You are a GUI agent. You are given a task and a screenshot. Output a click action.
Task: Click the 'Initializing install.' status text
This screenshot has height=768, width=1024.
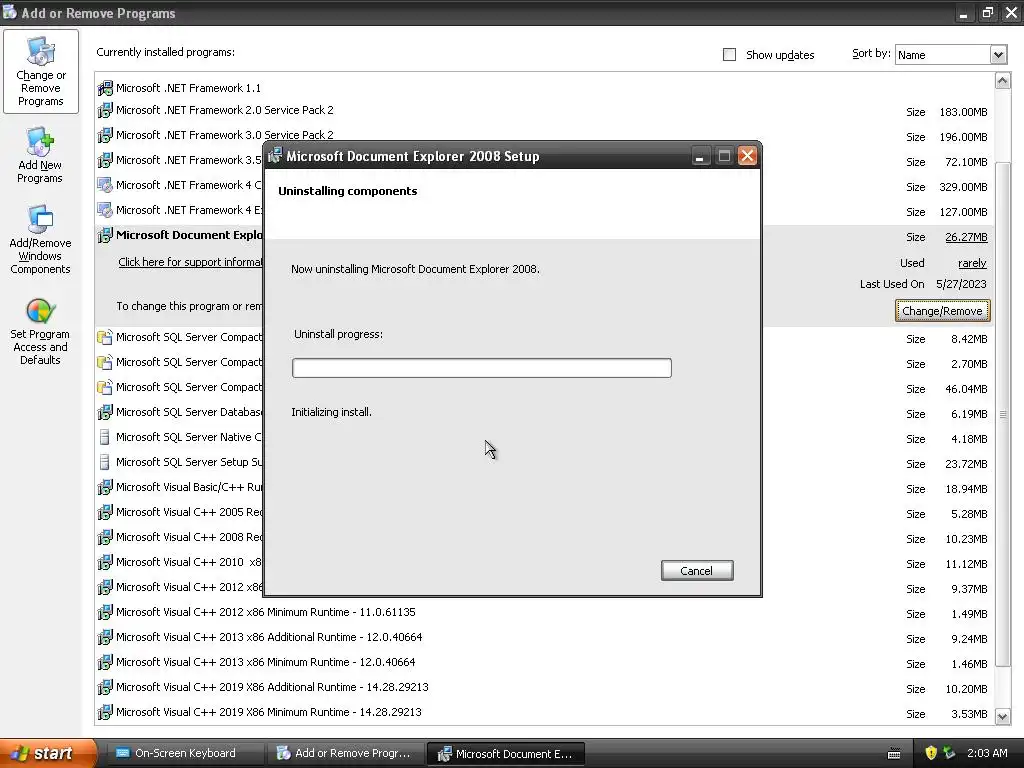click(331, 412)
